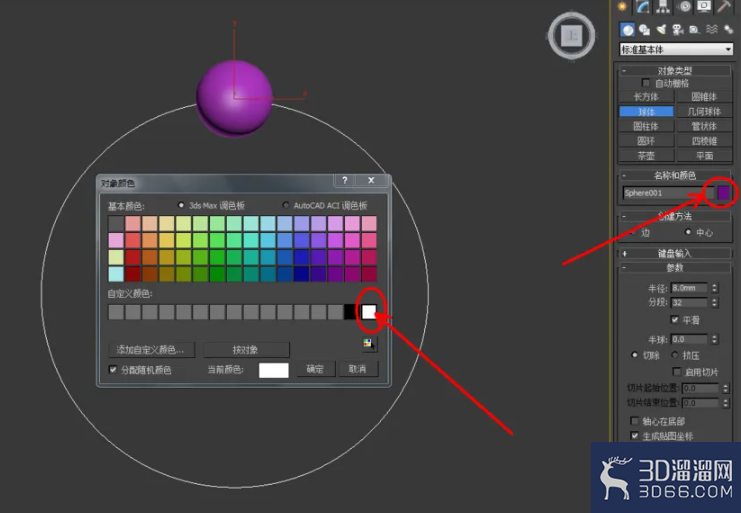Select the Lights category icon
This screenshot has width=741, height=513.
pos(661,30)
